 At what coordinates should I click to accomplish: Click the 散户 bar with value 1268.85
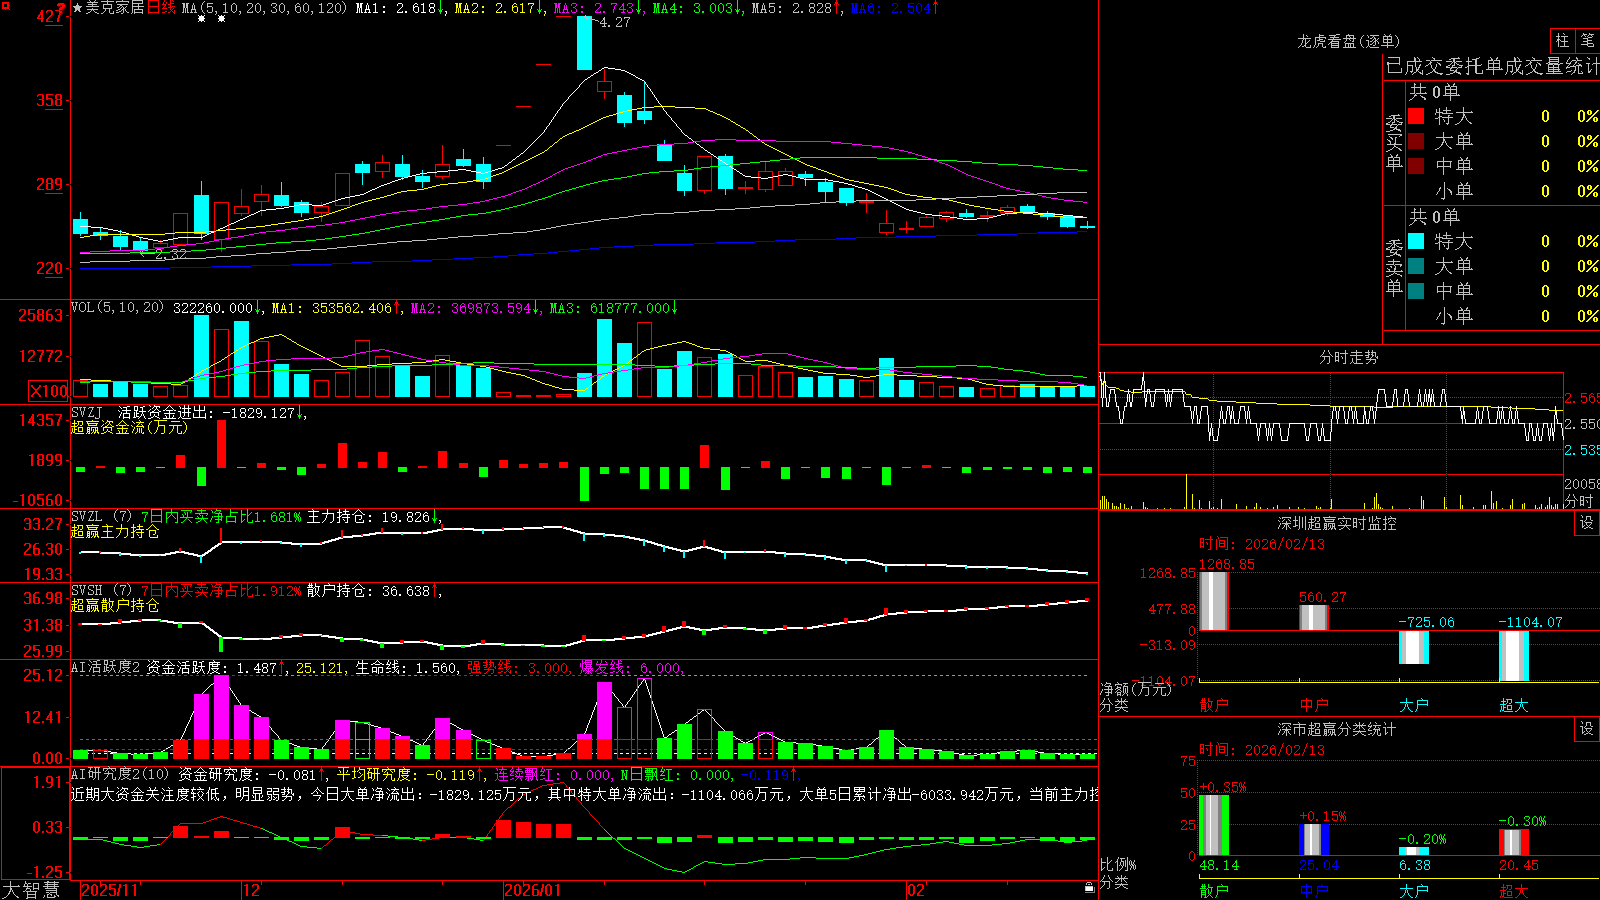tap(1213, 601)
